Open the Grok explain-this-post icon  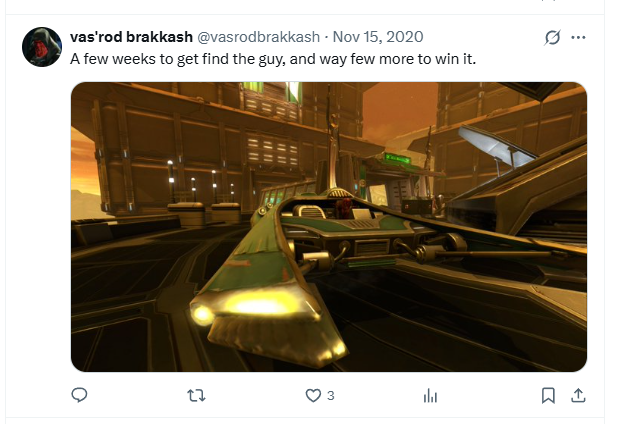(x=552, y=37)
